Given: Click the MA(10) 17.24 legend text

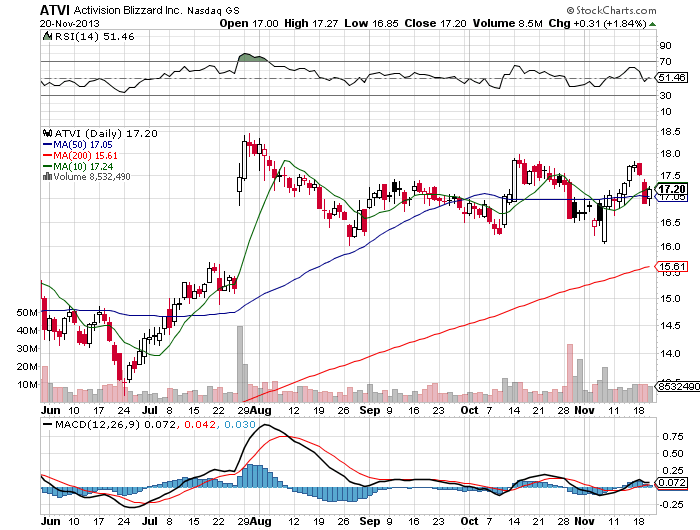Looking at the screenshot, I should coord(83,167).
